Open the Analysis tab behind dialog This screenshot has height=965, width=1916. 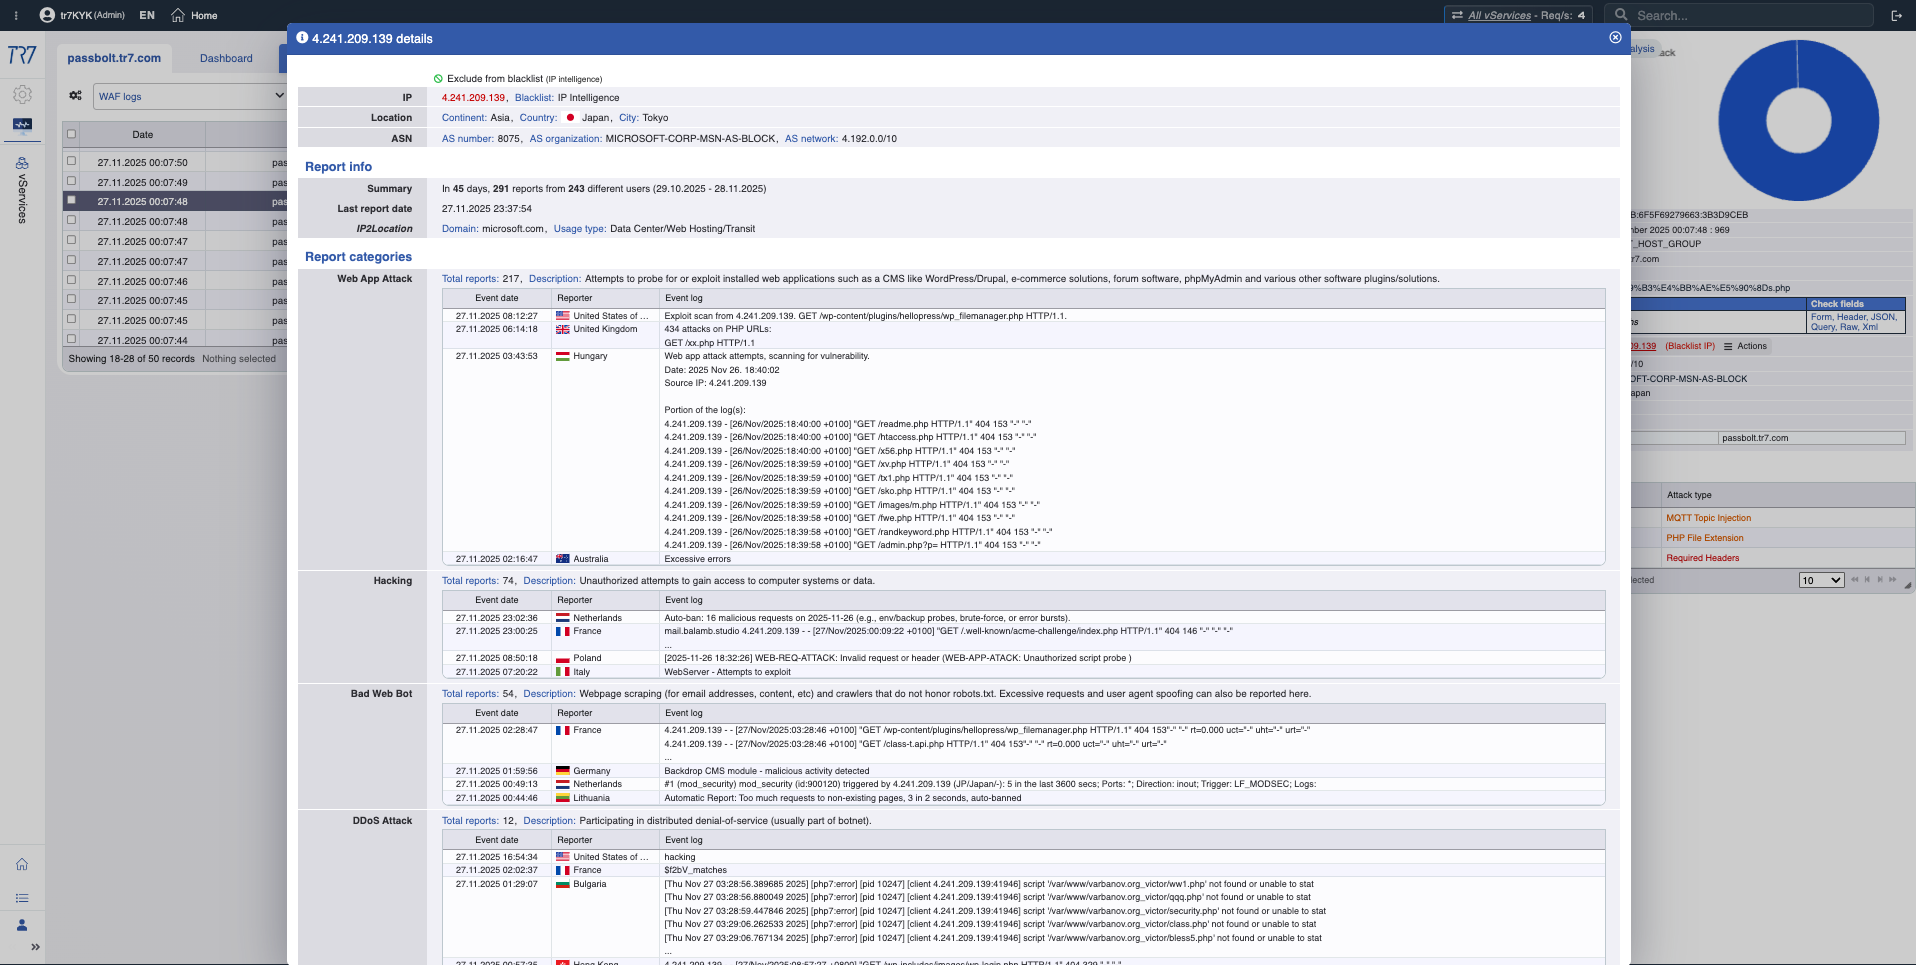coord(1641,49)
